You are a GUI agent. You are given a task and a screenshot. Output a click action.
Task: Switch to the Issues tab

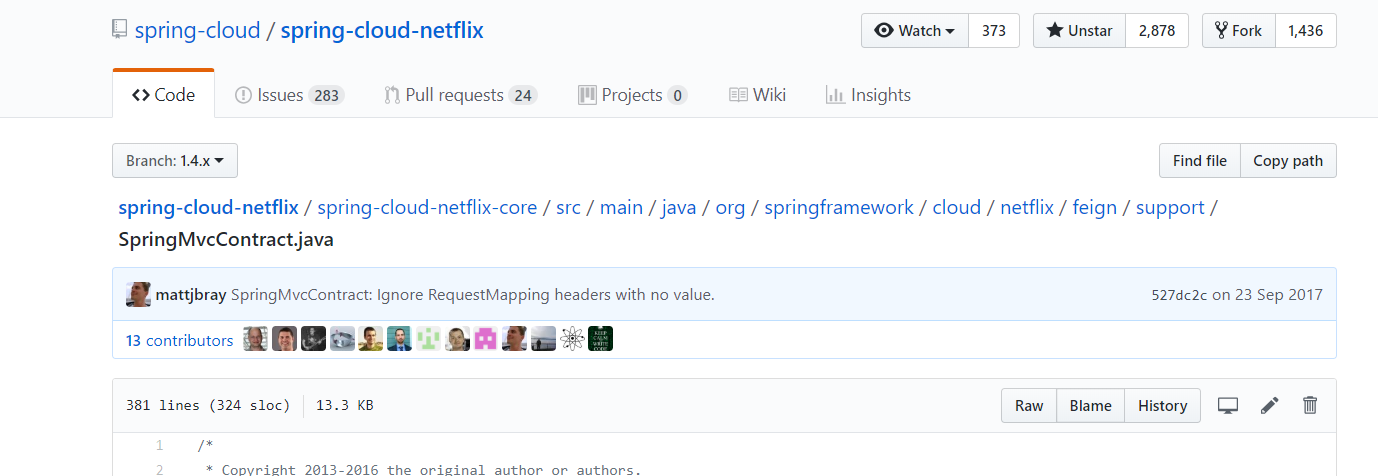pyautogui.click(x=289, y=95)
